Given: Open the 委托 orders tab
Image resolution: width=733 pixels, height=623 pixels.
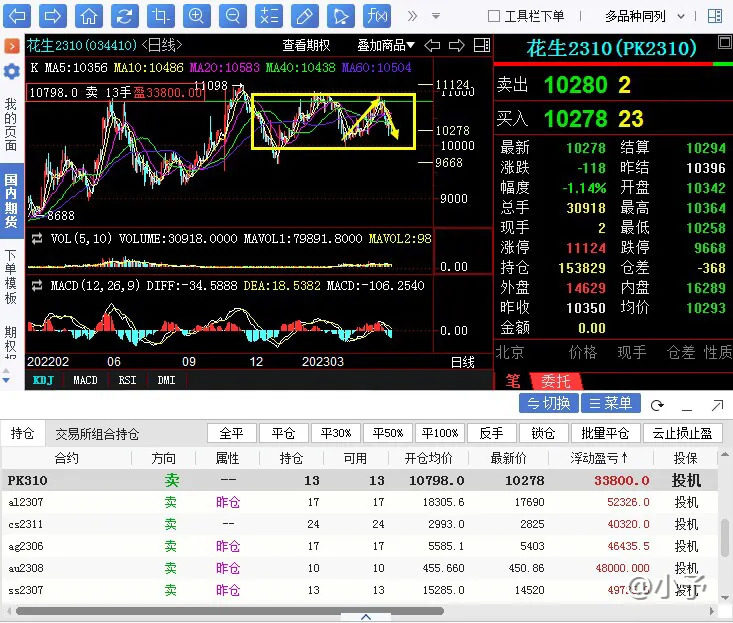Looking at the screenshot, I should pos(556,381).
